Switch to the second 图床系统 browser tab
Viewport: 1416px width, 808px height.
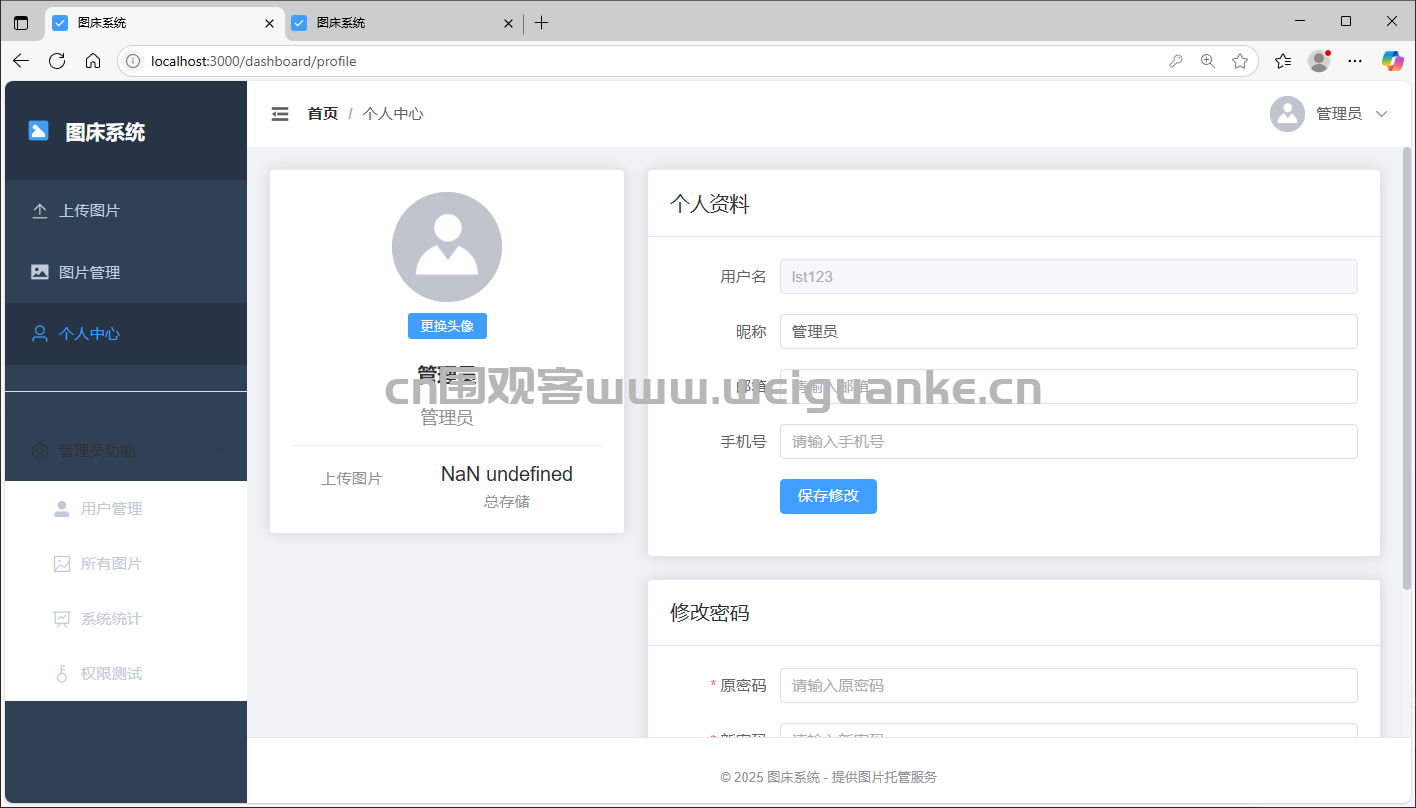point(403,22)
